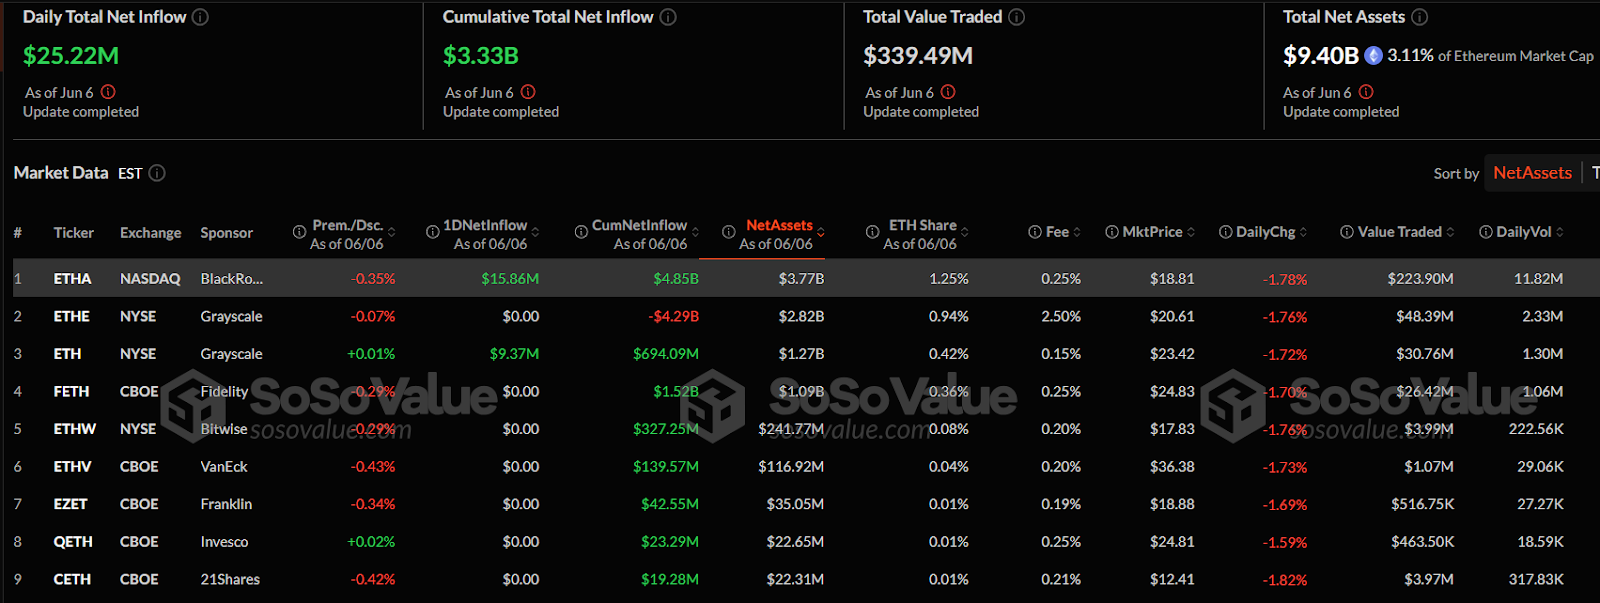Click the VanEck sponsor cell

pos(224,467)
